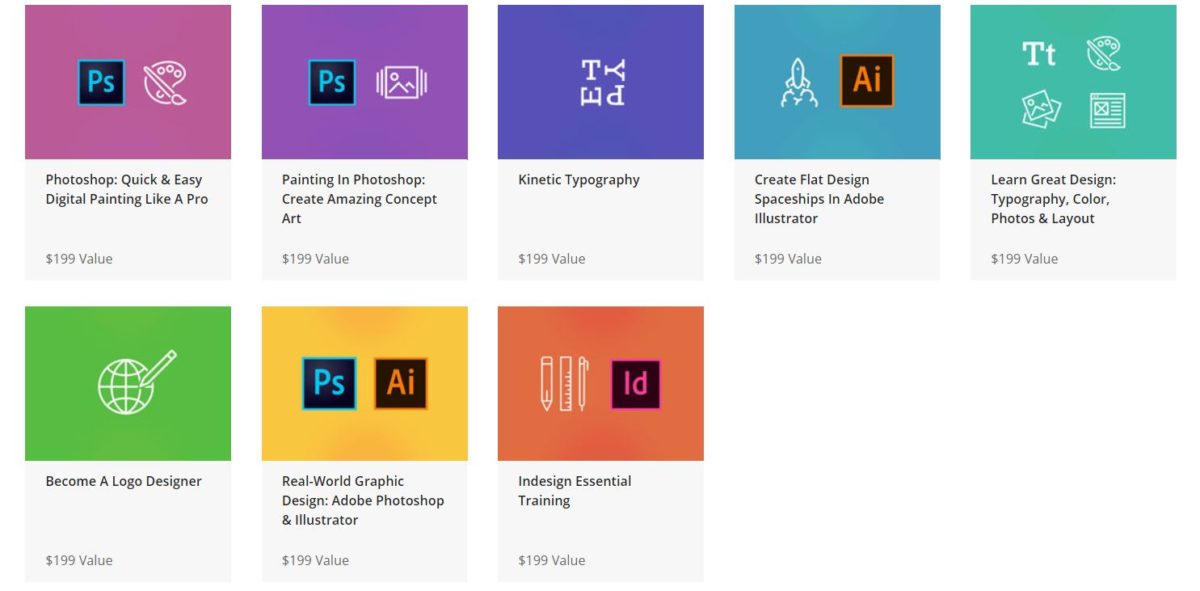Click the Ai icon next to the rocket
Image resolution: width=1200 pixels, height=591 pixels.
tap(866, 81)
